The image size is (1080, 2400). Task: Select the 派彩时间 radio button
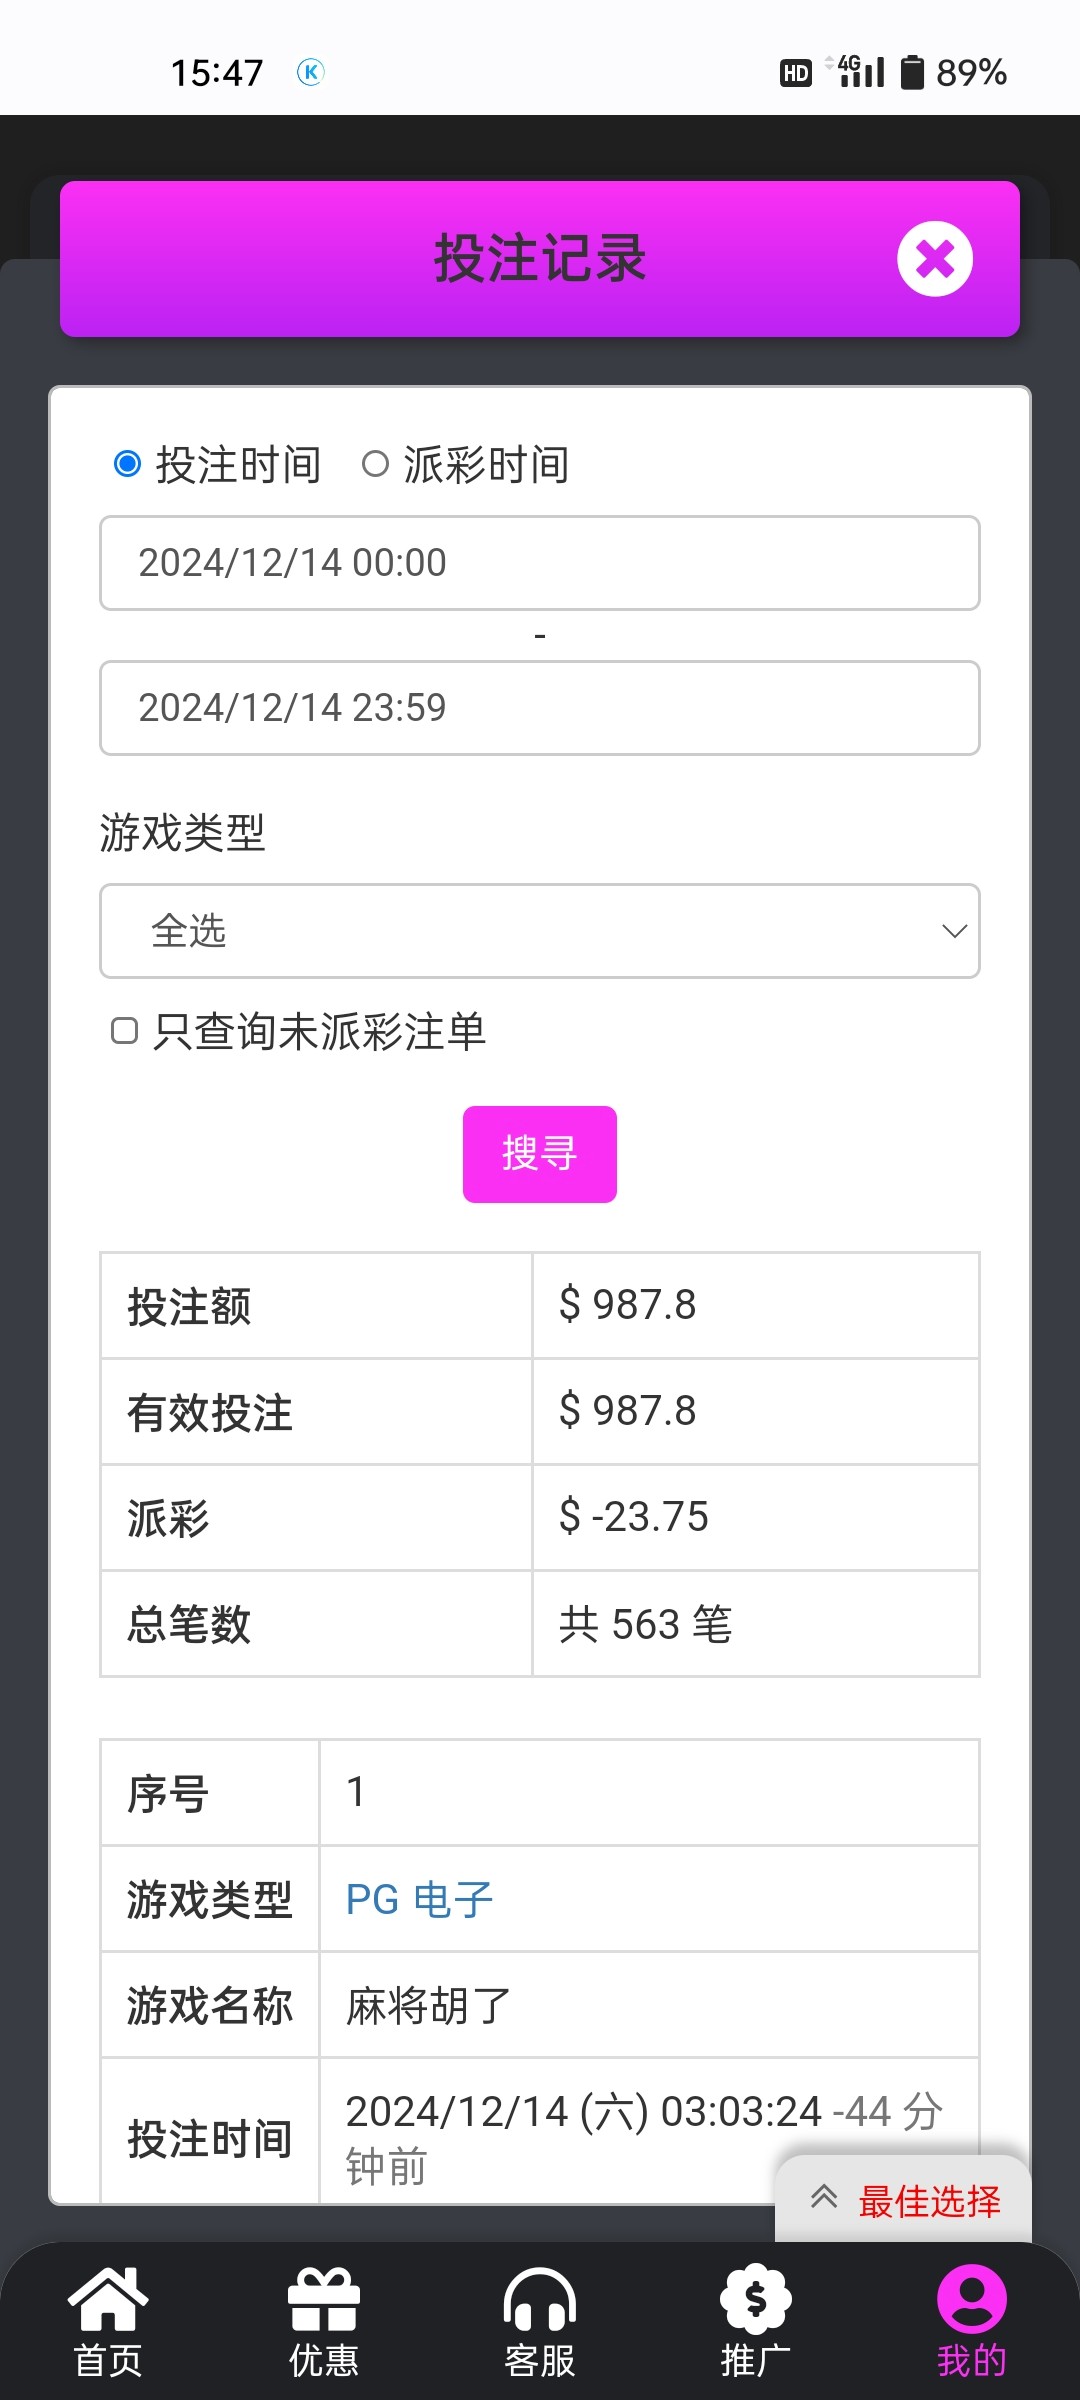(x=375, y=464)
